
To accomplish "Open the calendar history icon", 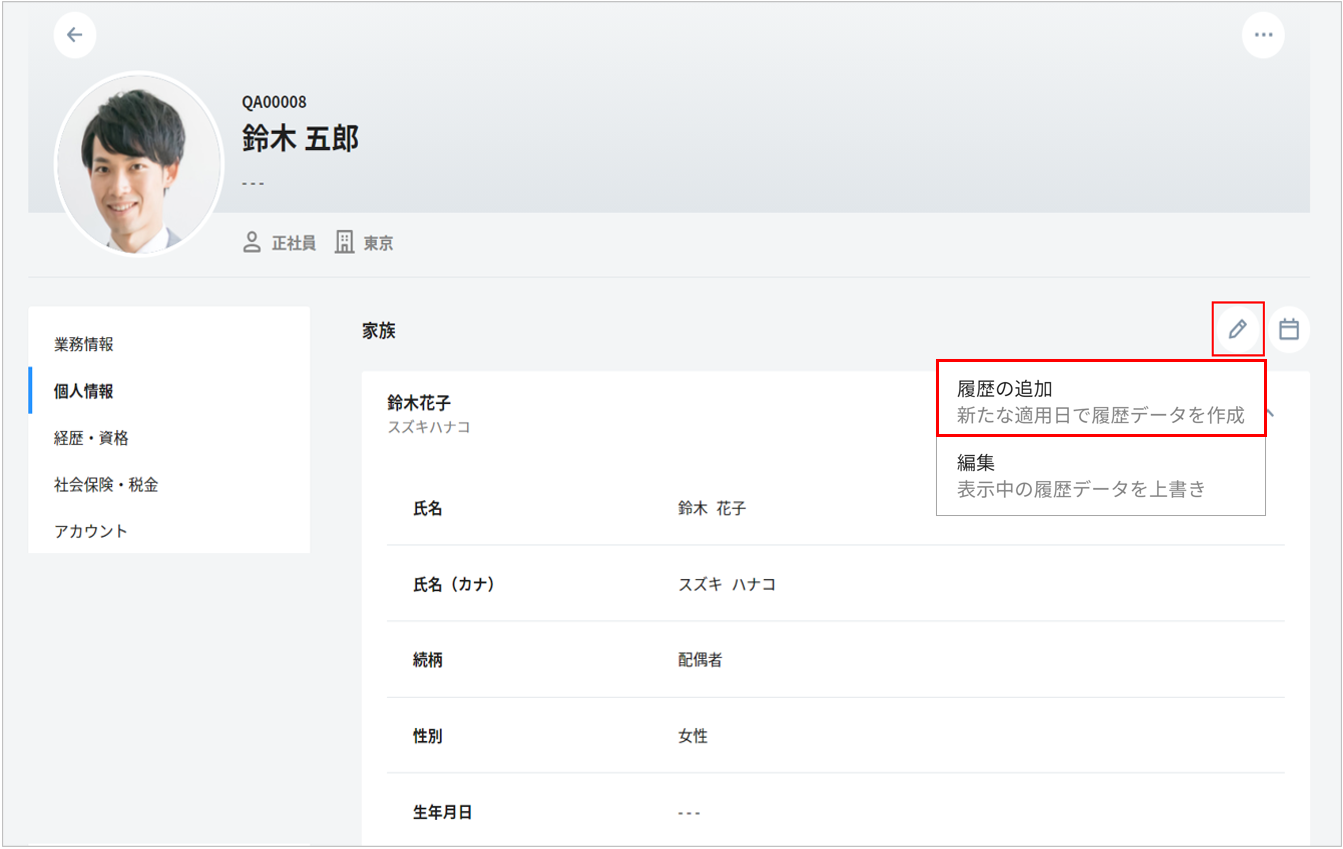I will click(1289, 329).
